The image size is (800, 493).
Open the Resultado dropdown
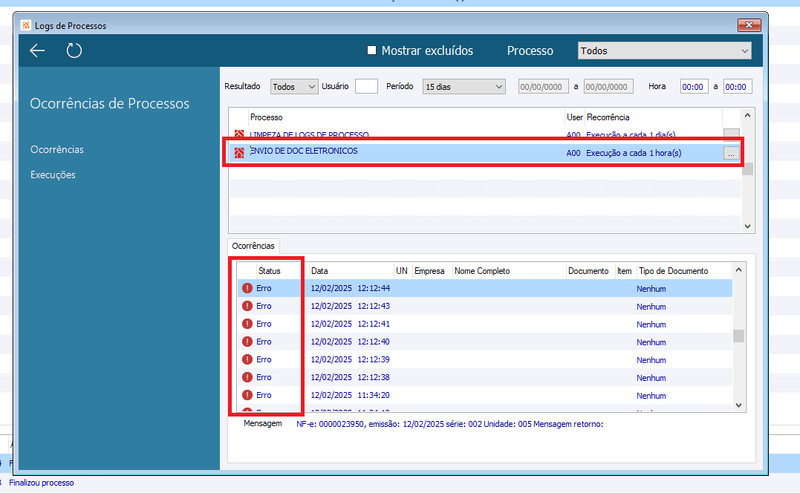click(294, 87)
